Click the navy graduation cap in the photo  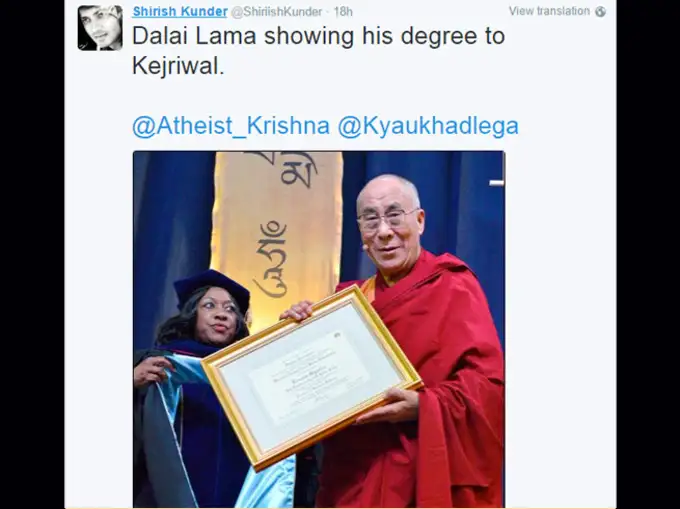click(212, 288)
